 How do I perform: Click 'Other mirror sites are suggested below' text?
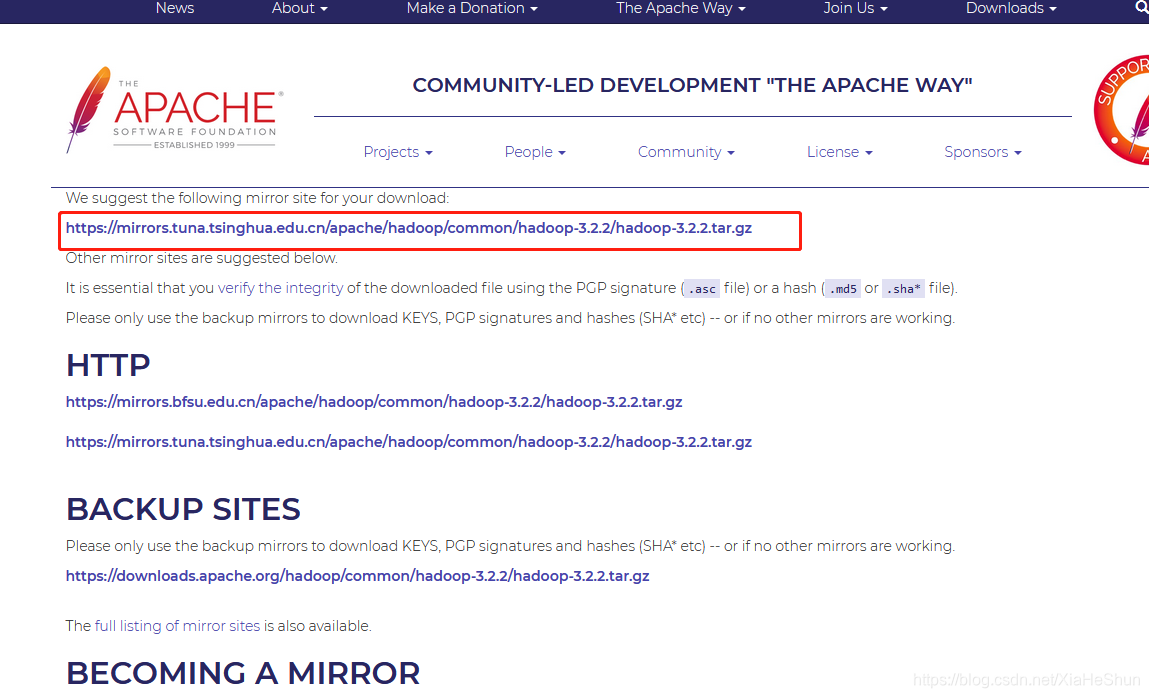[202, 258]
